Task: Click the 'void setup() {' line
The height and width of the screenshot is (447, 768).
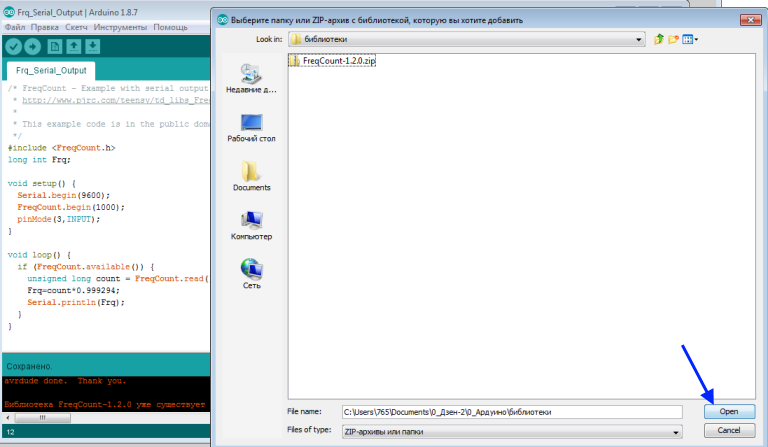Action: coord(42,184)
